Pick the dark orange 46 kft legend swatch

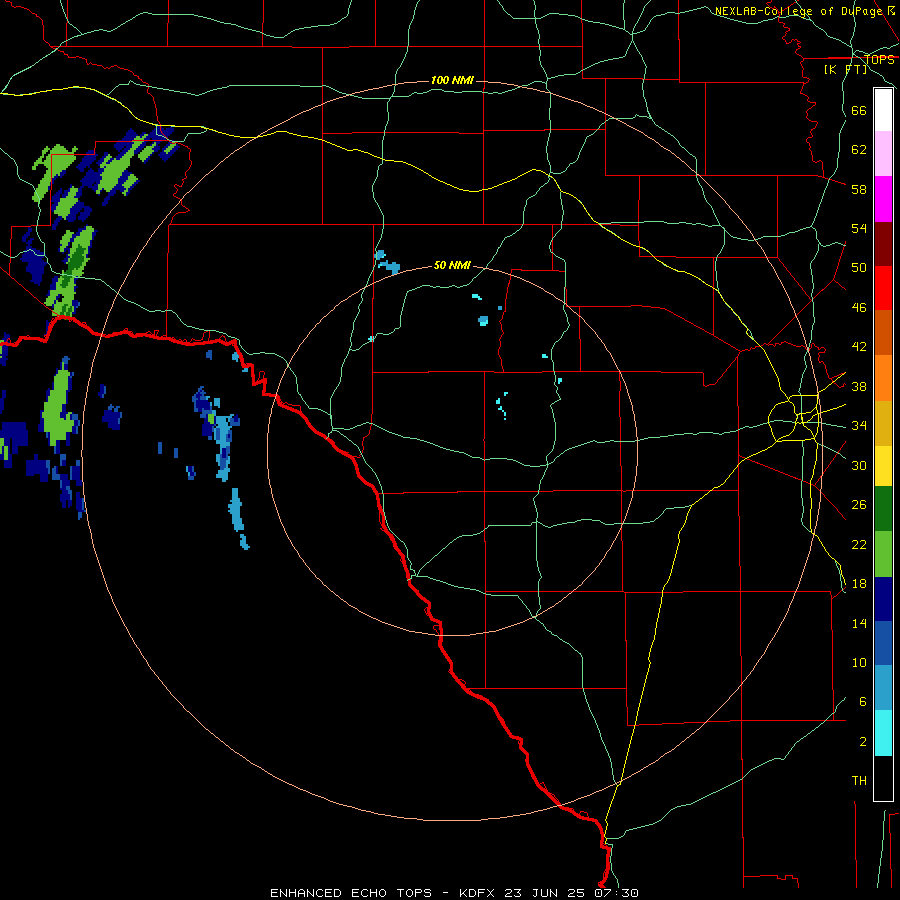click(x=883, y=333)
